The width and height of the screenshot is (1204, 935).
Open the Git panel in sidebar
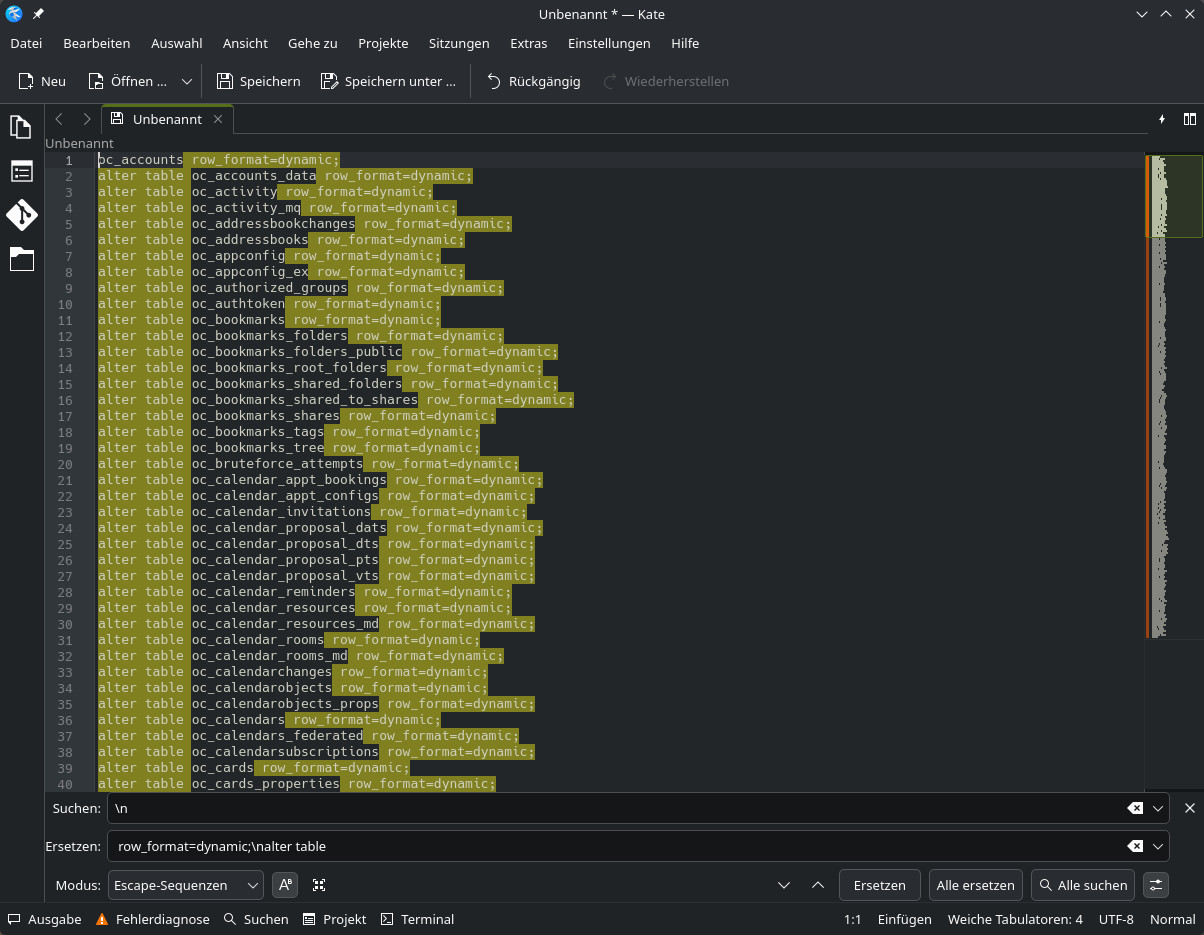coord(21,215)
